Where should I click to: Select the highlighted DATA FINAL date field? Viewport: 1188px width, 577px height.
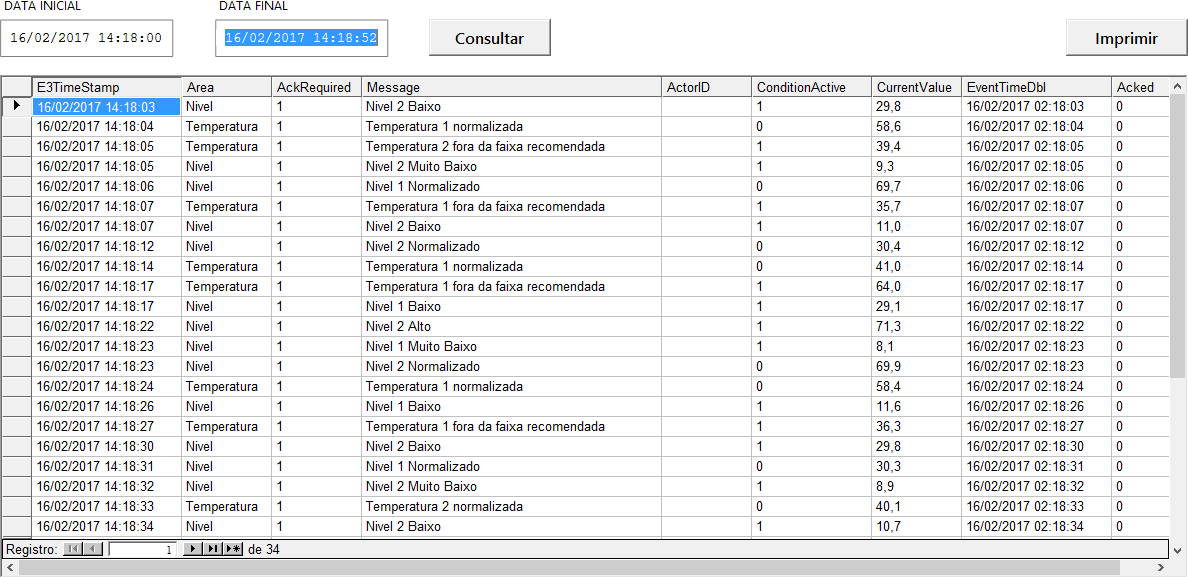[301, 38]
